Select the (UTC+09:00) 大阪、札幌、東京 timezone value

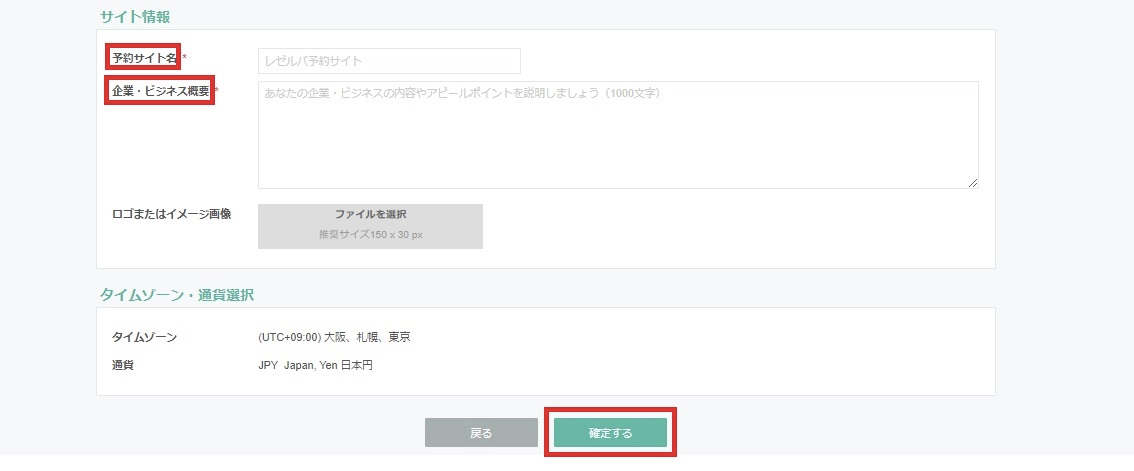coord(334,337)
